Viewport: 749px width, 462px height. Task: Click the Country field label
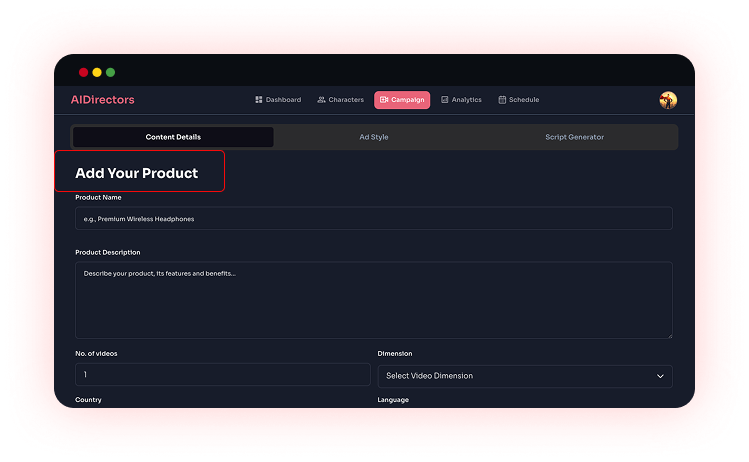[x=88, y=400]
